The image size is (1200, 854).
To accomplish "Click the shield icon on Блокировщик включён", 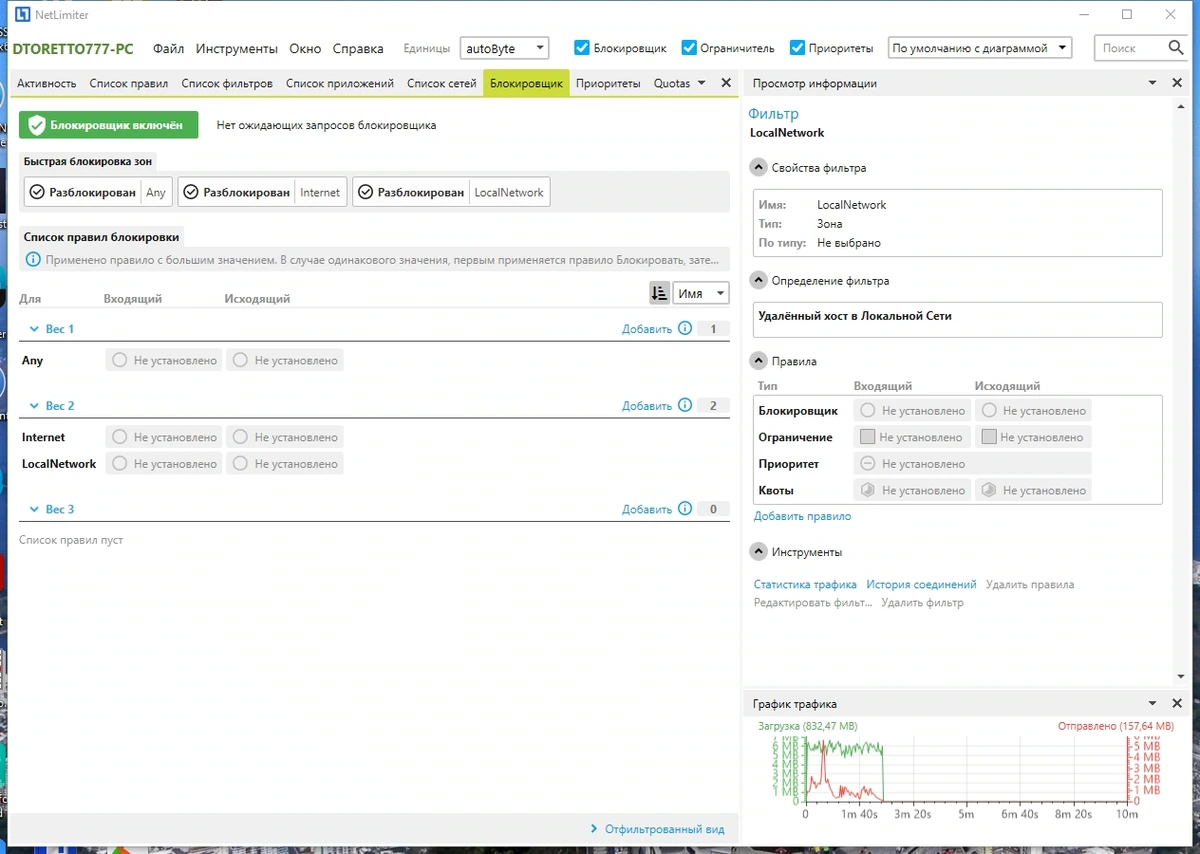I will [x=37, y=125].
